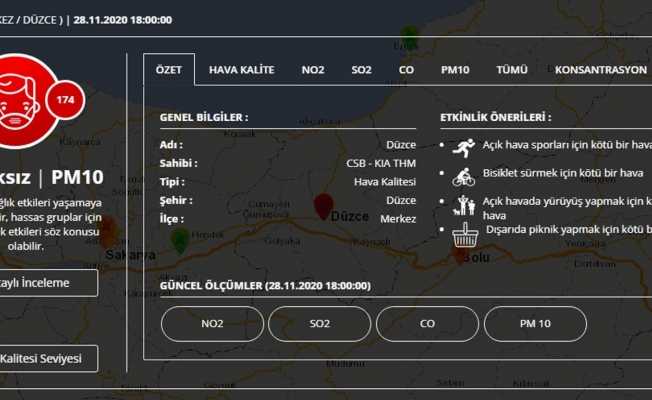Click the running person outdoor sports icon
Image resolution: width=652 pixels, height=400 pixels.
tap(461, 145)
